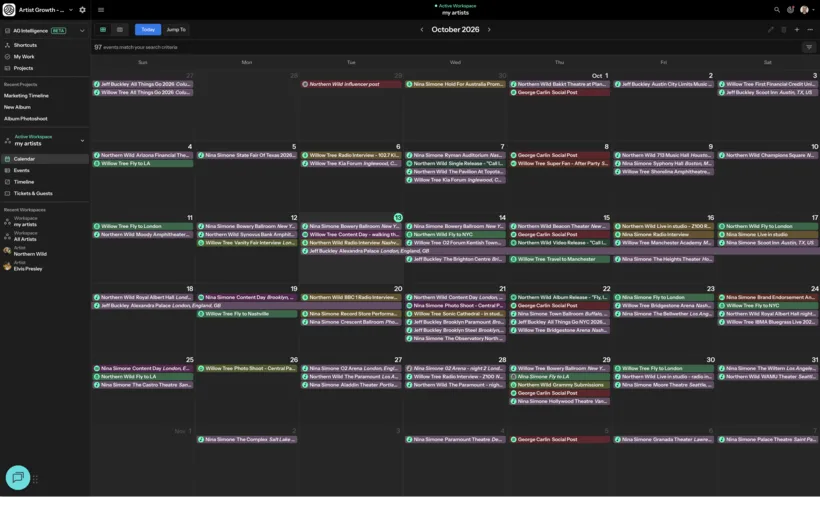Open Shortcuts in sidebar

point(25,45)
